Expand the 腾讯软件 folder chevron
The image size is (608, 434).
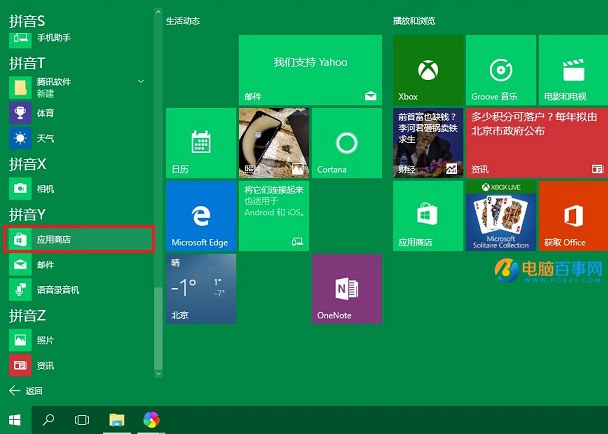coord(141,81)
